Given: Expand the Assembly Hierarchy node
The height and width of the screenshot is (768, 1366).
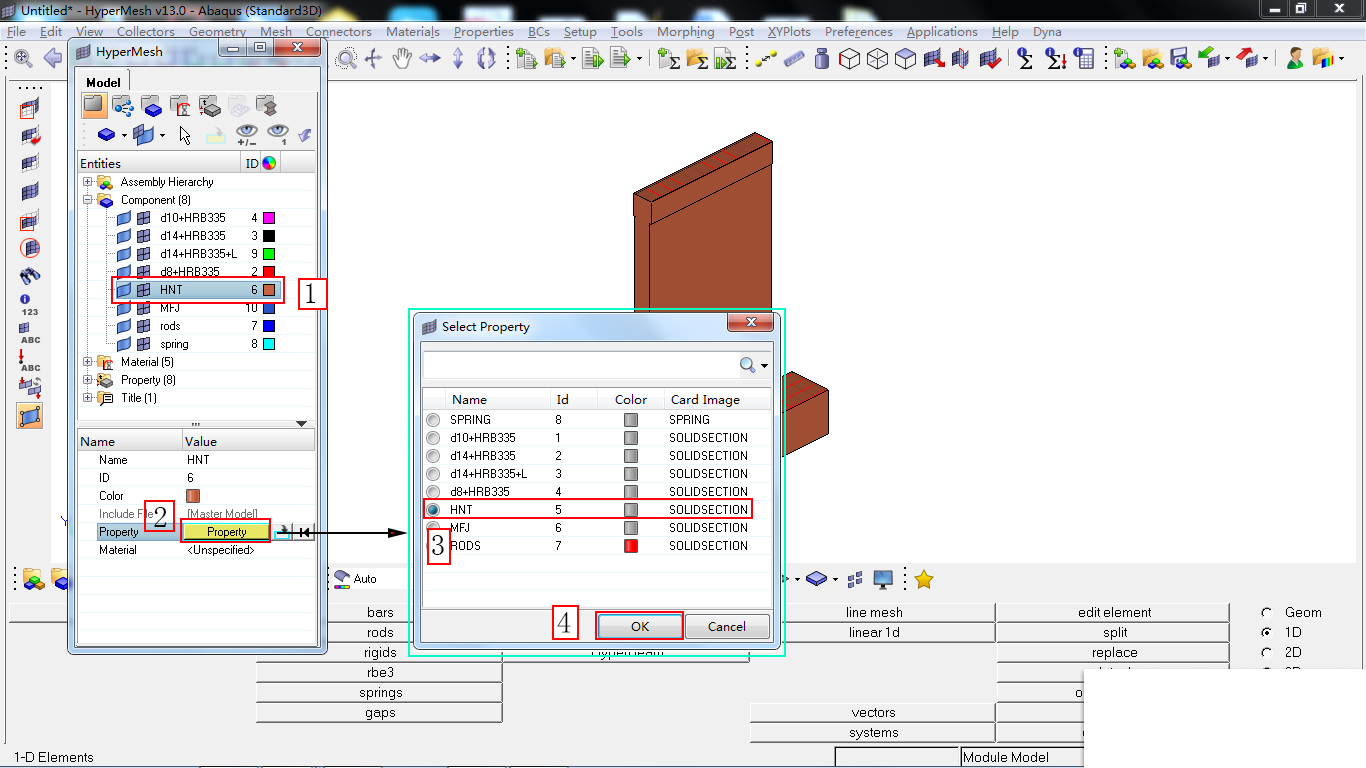Looking at the screenshot, I should pos(88,182).
